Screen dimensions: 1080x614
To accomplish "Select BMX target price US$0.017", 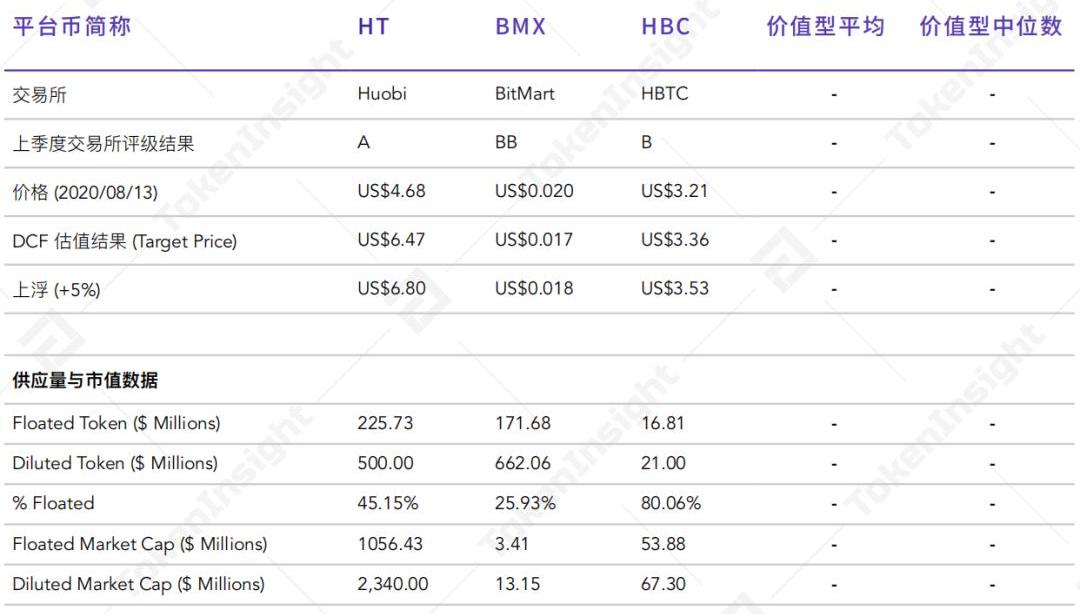I will coord(534,240).
